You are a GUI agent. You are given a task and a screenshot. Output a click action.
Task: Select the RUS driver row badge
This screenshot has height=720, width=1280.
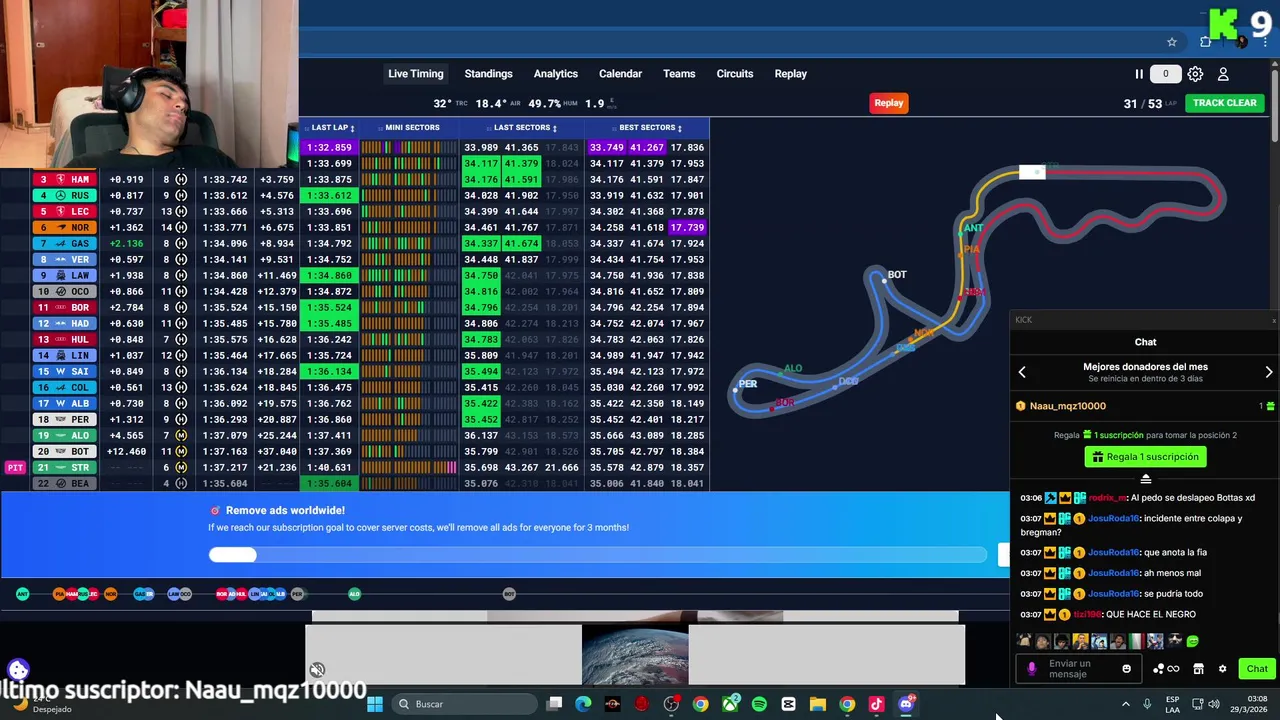point(64,196)
